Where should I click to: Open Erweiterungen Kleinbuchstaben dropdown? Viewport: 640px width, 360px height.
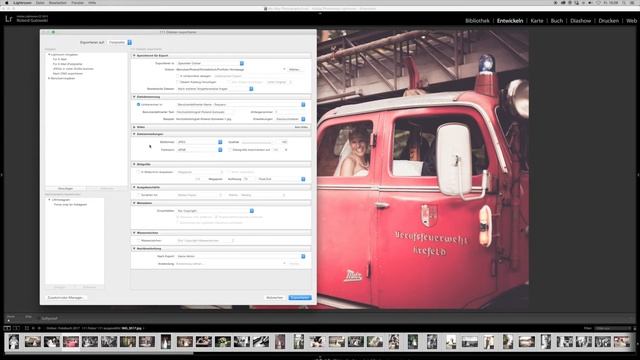pyautogui.click(x=290, y=119)
